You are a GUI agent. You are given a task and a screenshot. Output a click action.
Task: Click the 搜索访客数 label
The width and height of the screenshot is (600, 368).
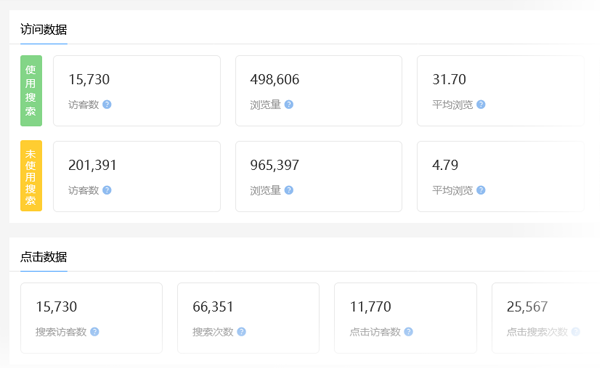61,332
